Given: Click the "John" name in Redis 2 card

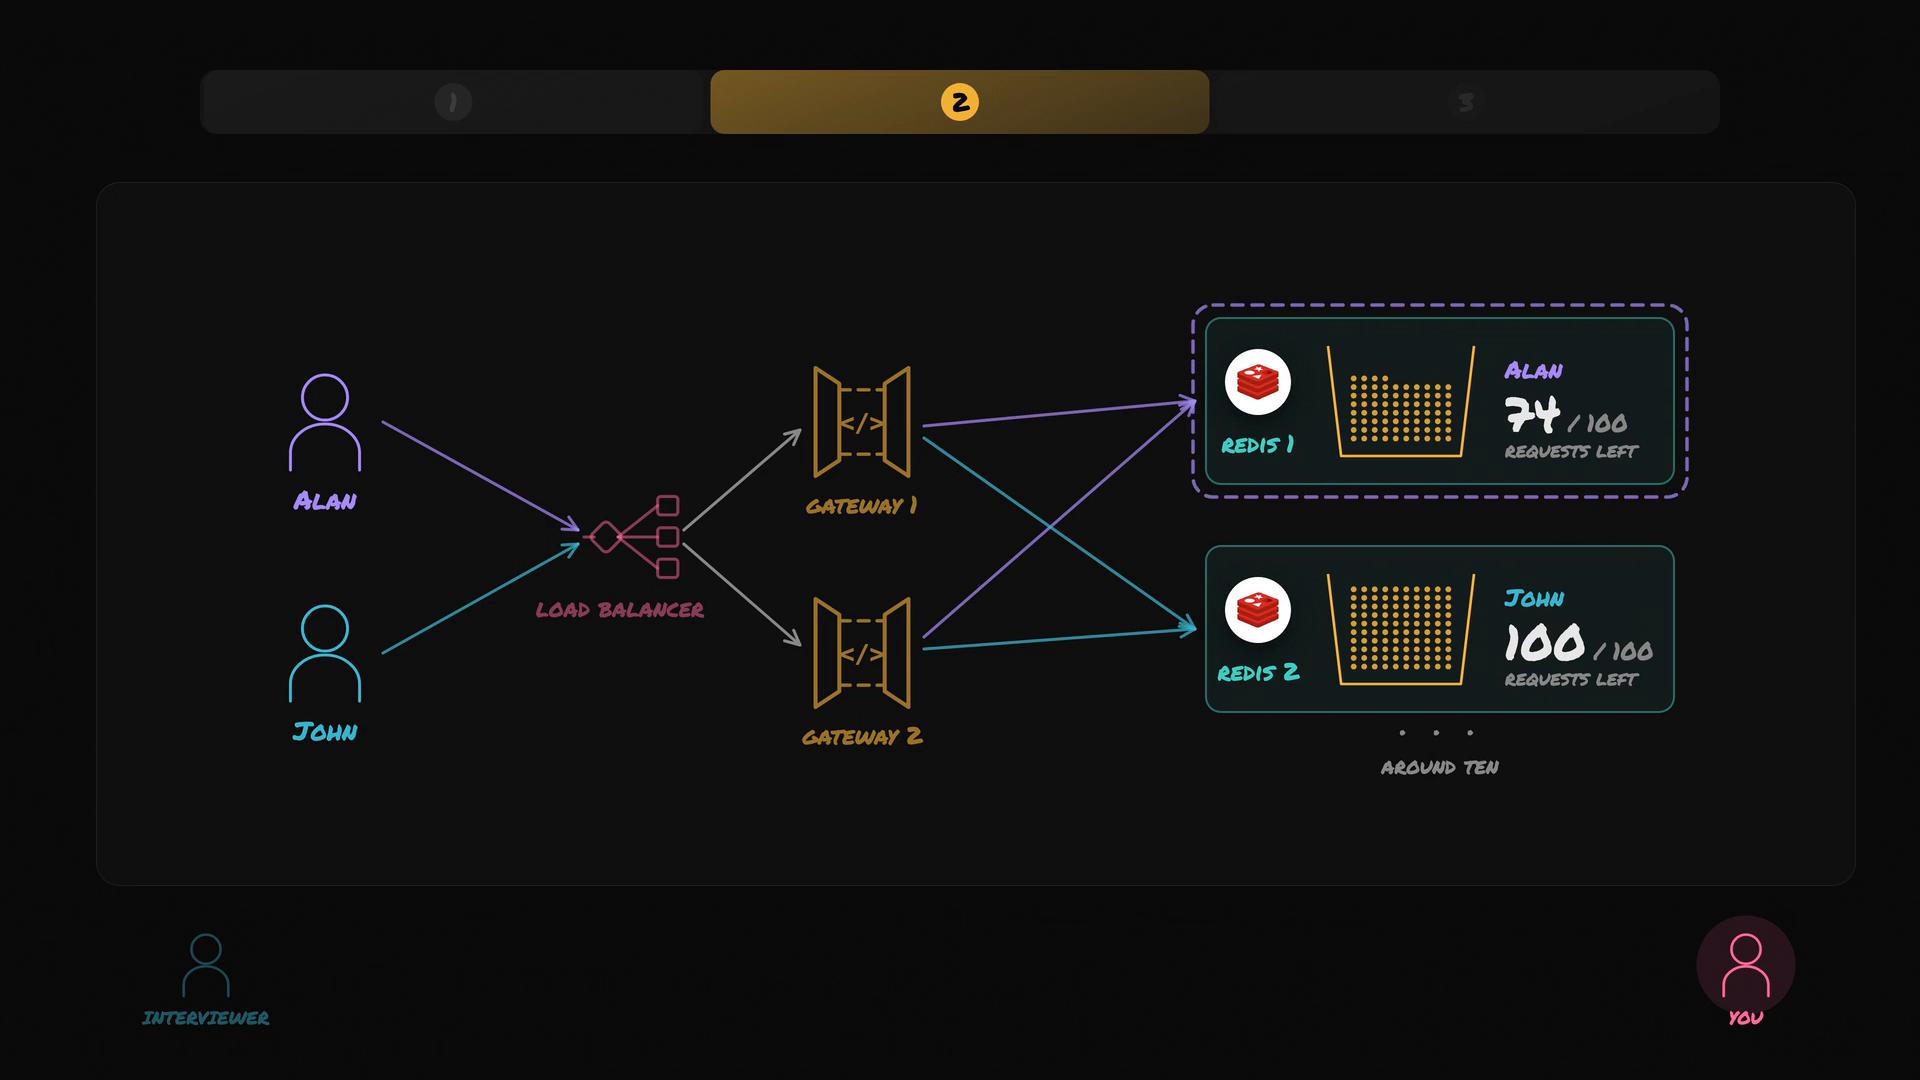Looking at the screenshot, I should click(x=1535, y=599).
